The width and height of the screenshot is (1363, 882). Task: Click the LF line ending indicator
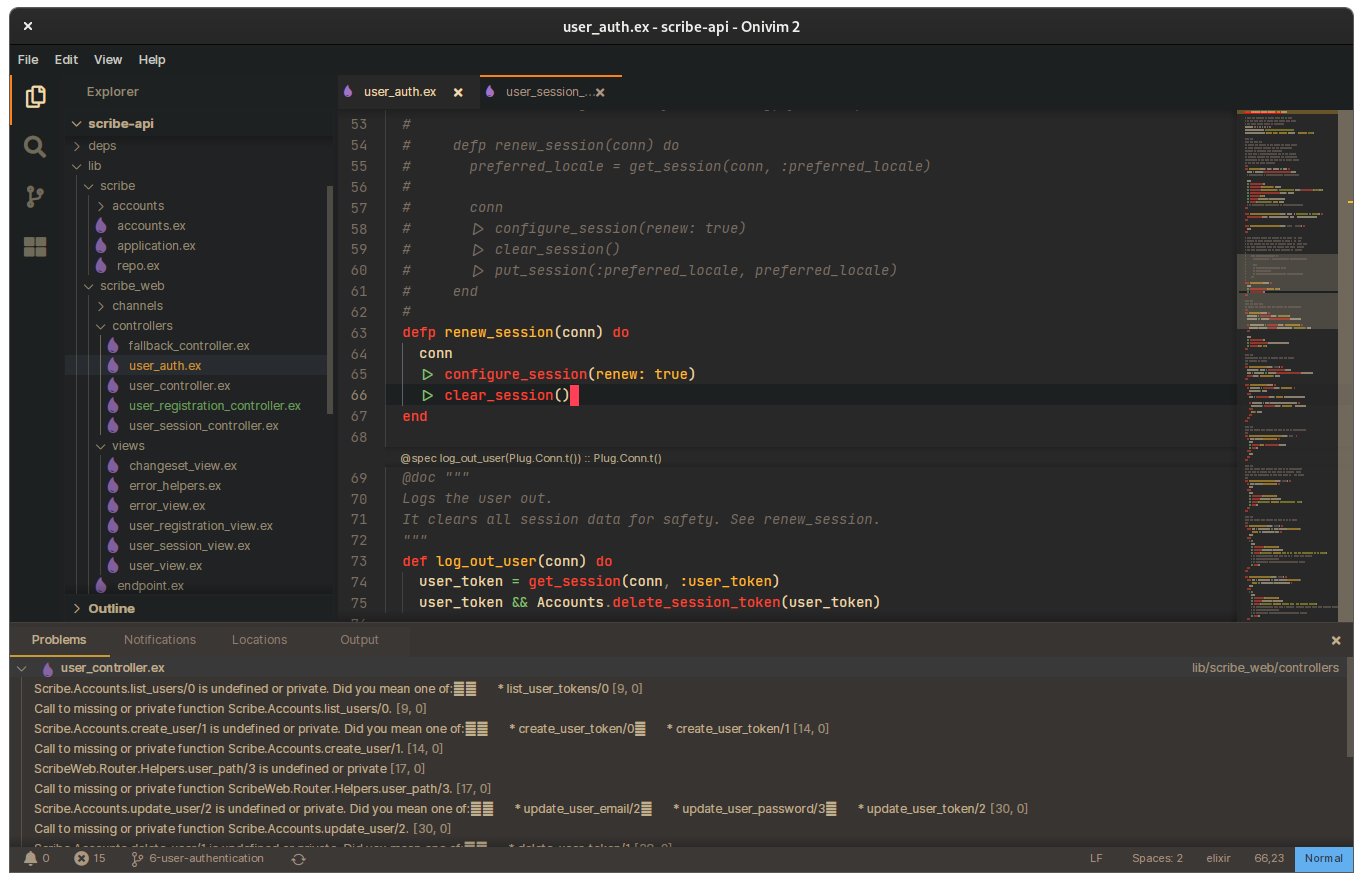click(1096, 858)
